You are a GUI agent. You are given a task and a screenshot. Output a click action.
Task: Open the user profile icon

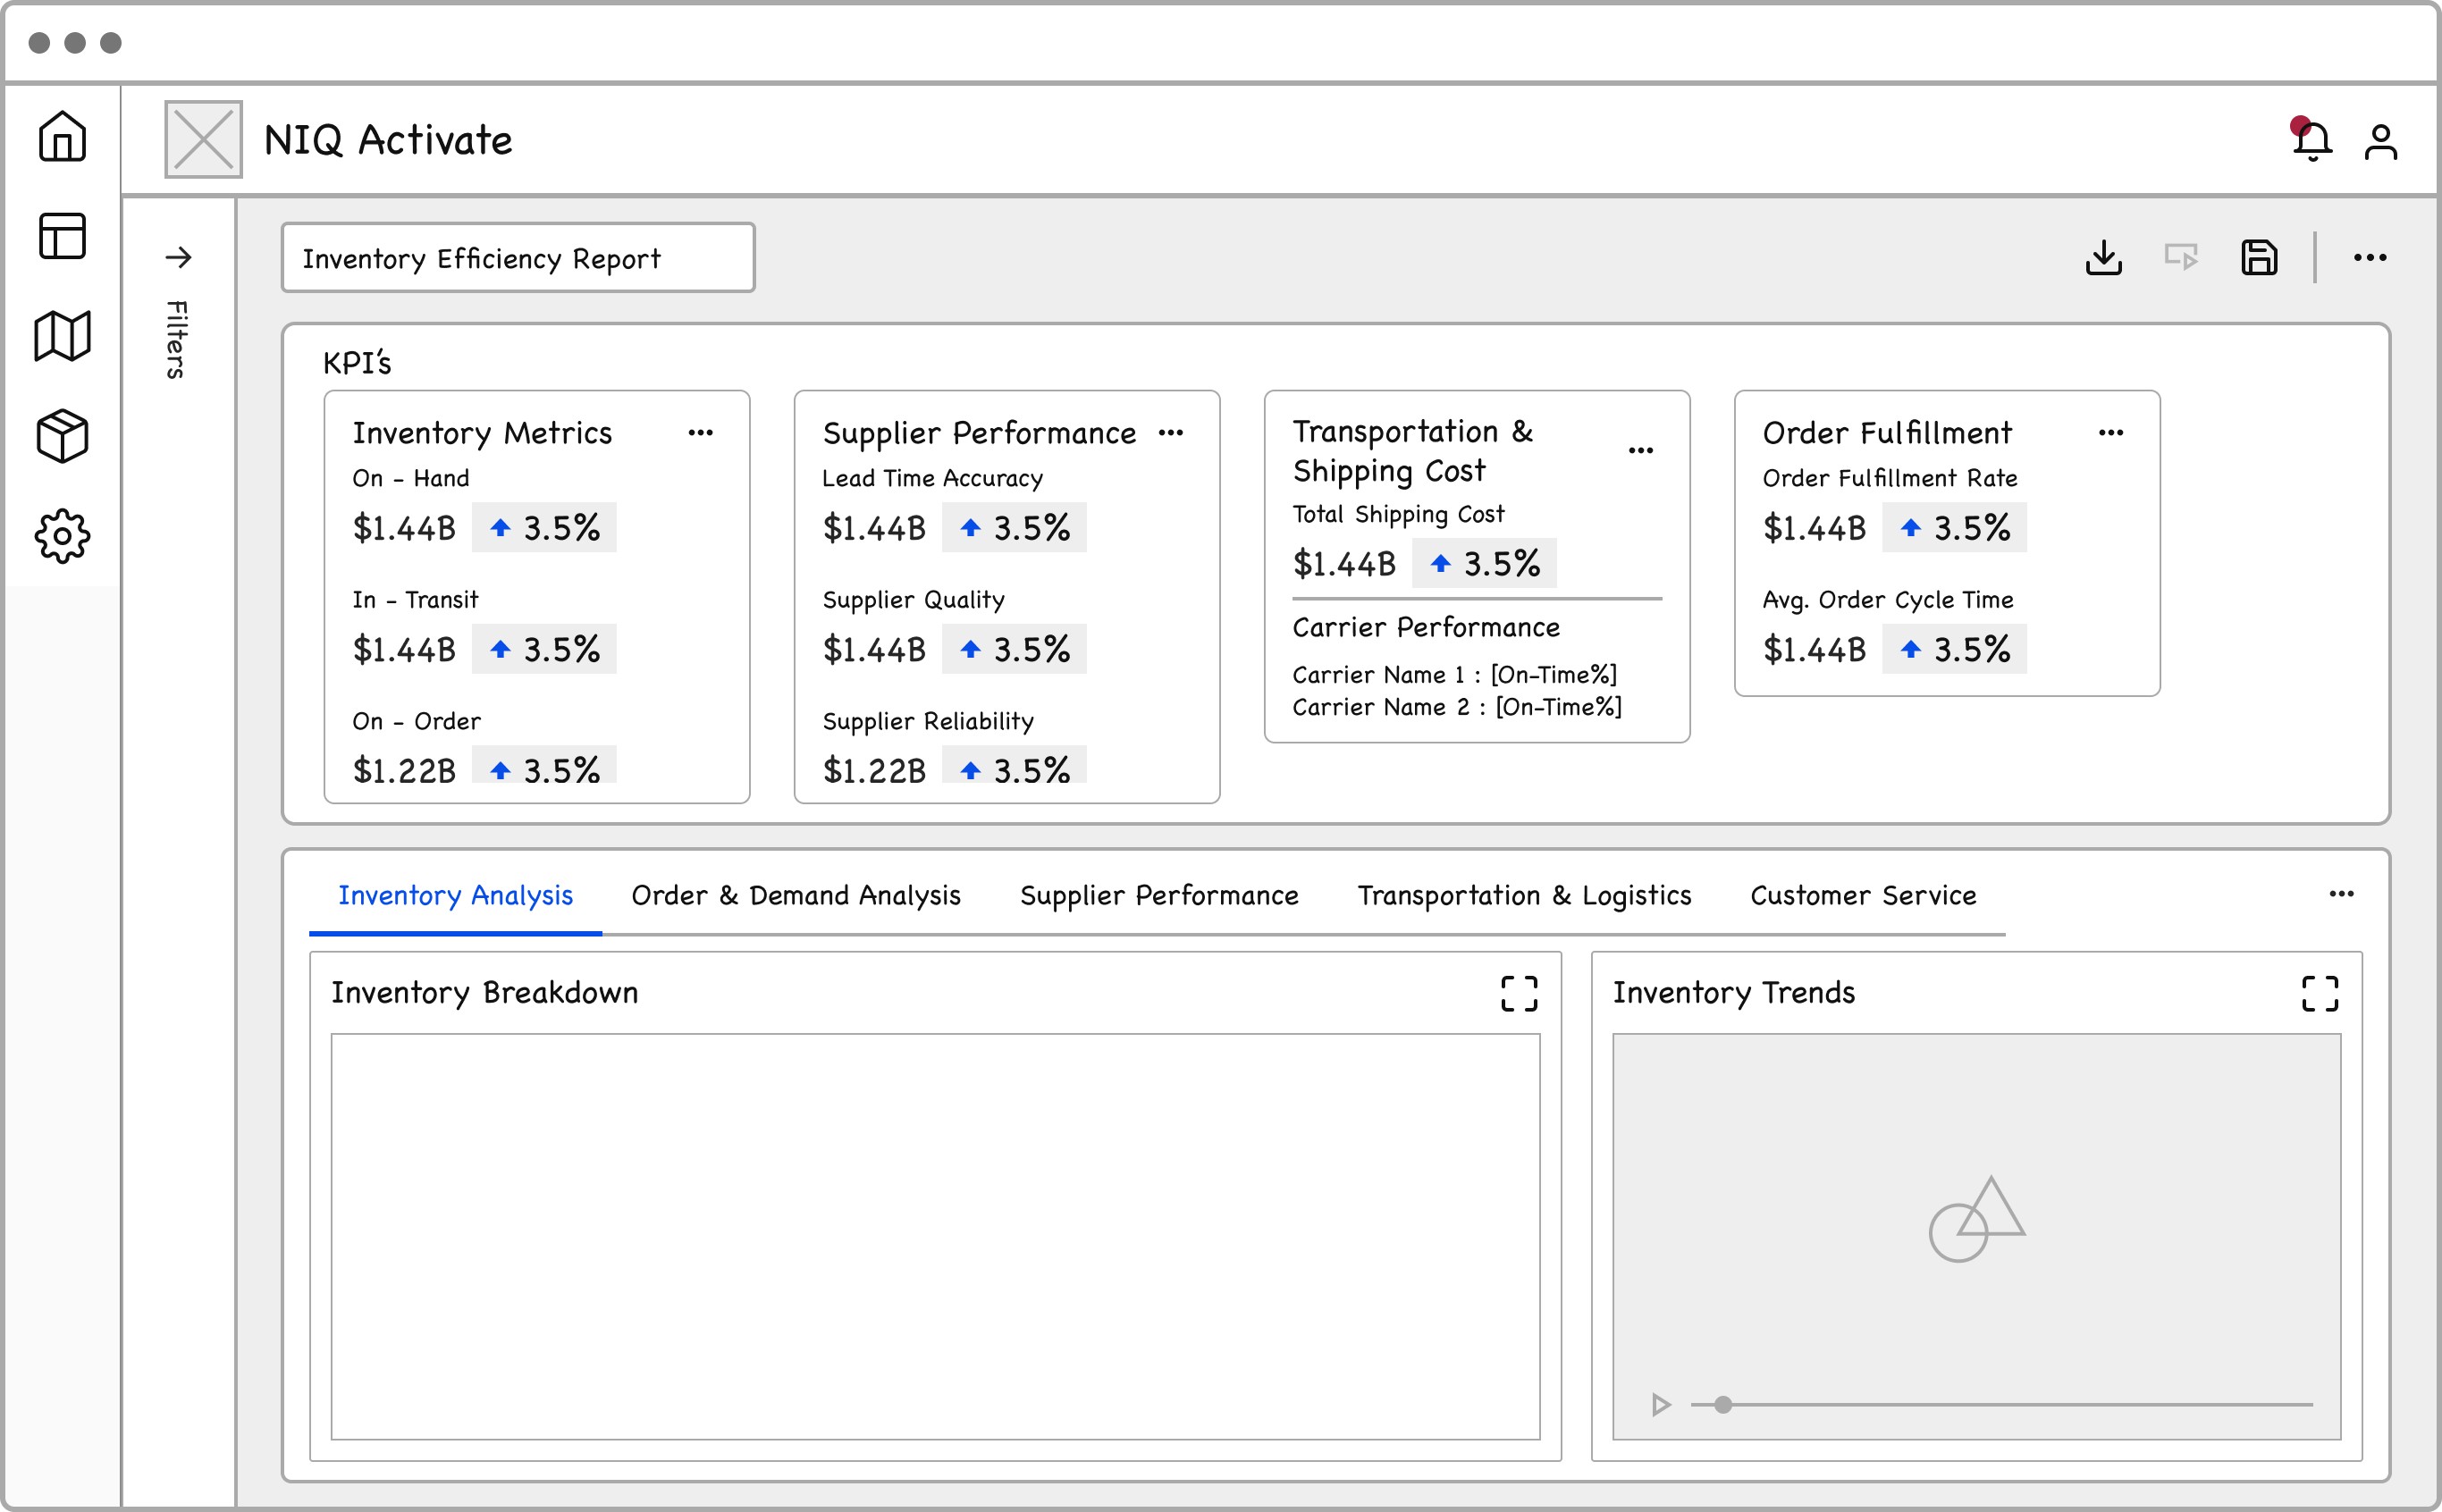(2381, 141)
